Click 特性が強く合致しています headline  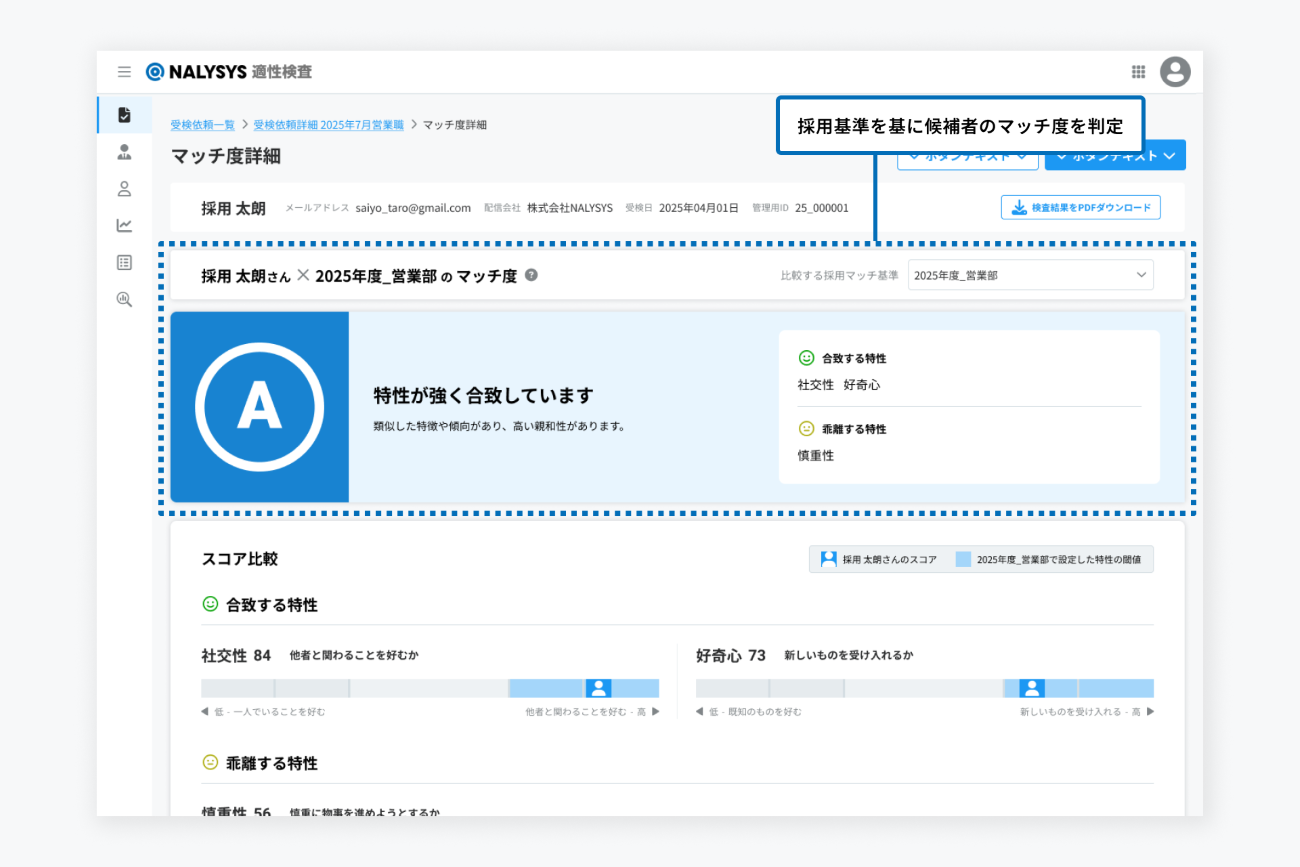(483, 395)
